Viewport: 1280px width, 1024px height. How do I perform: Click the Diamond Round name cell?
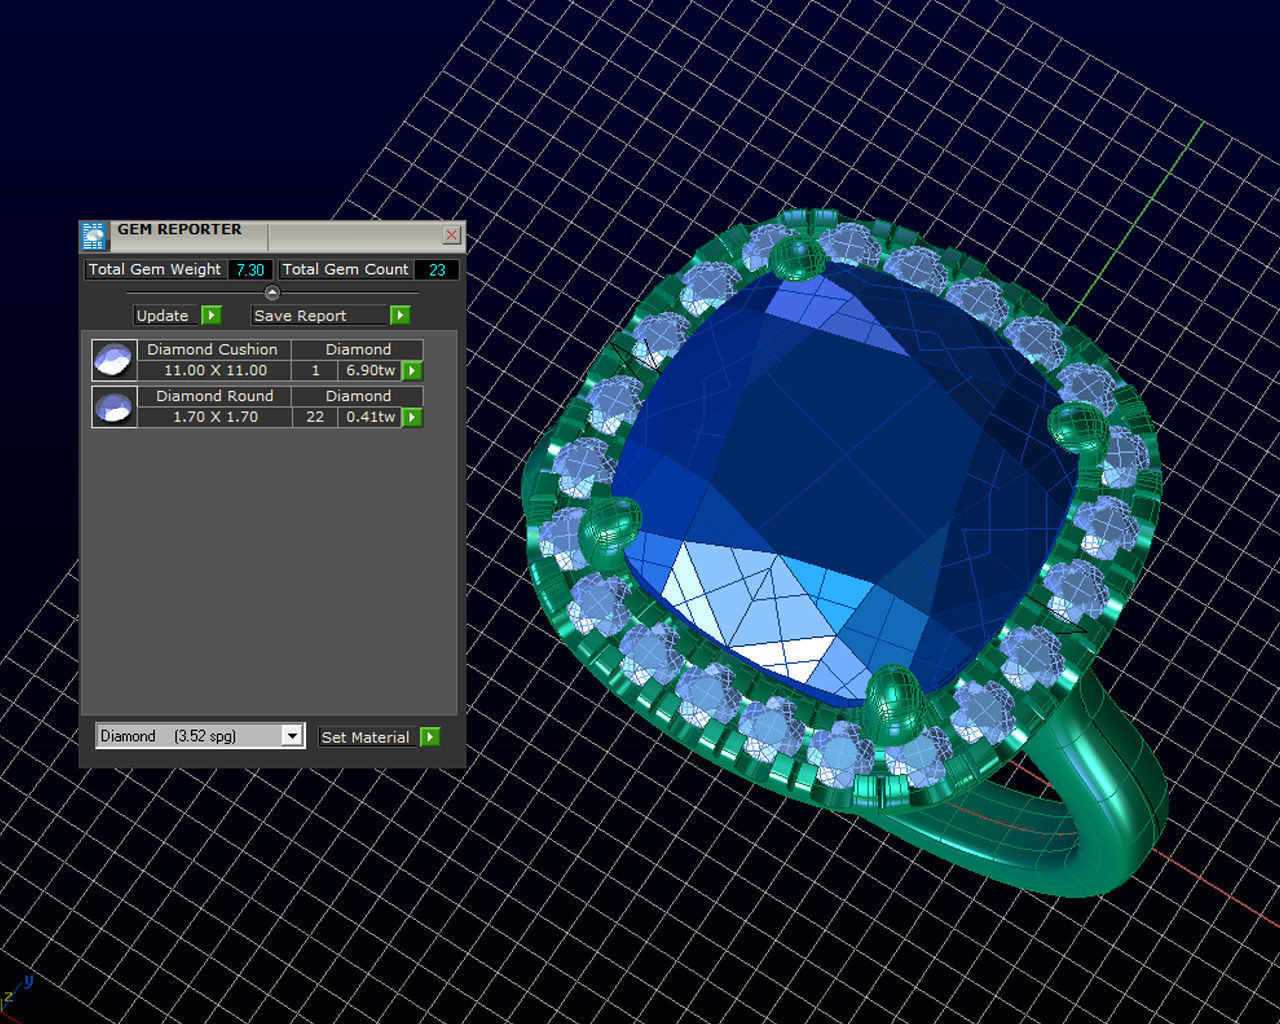click(214, 397)
